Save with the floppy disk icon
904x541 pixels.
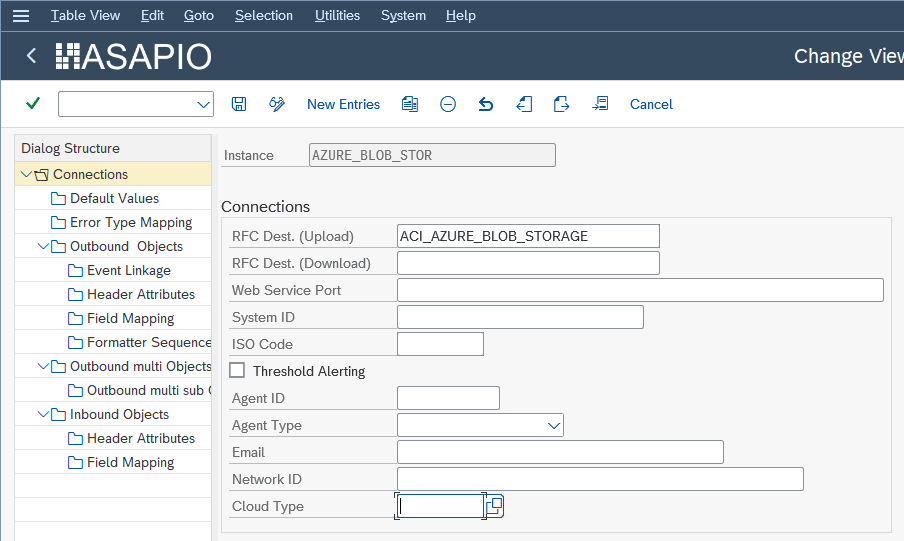(x=239, y=104)
